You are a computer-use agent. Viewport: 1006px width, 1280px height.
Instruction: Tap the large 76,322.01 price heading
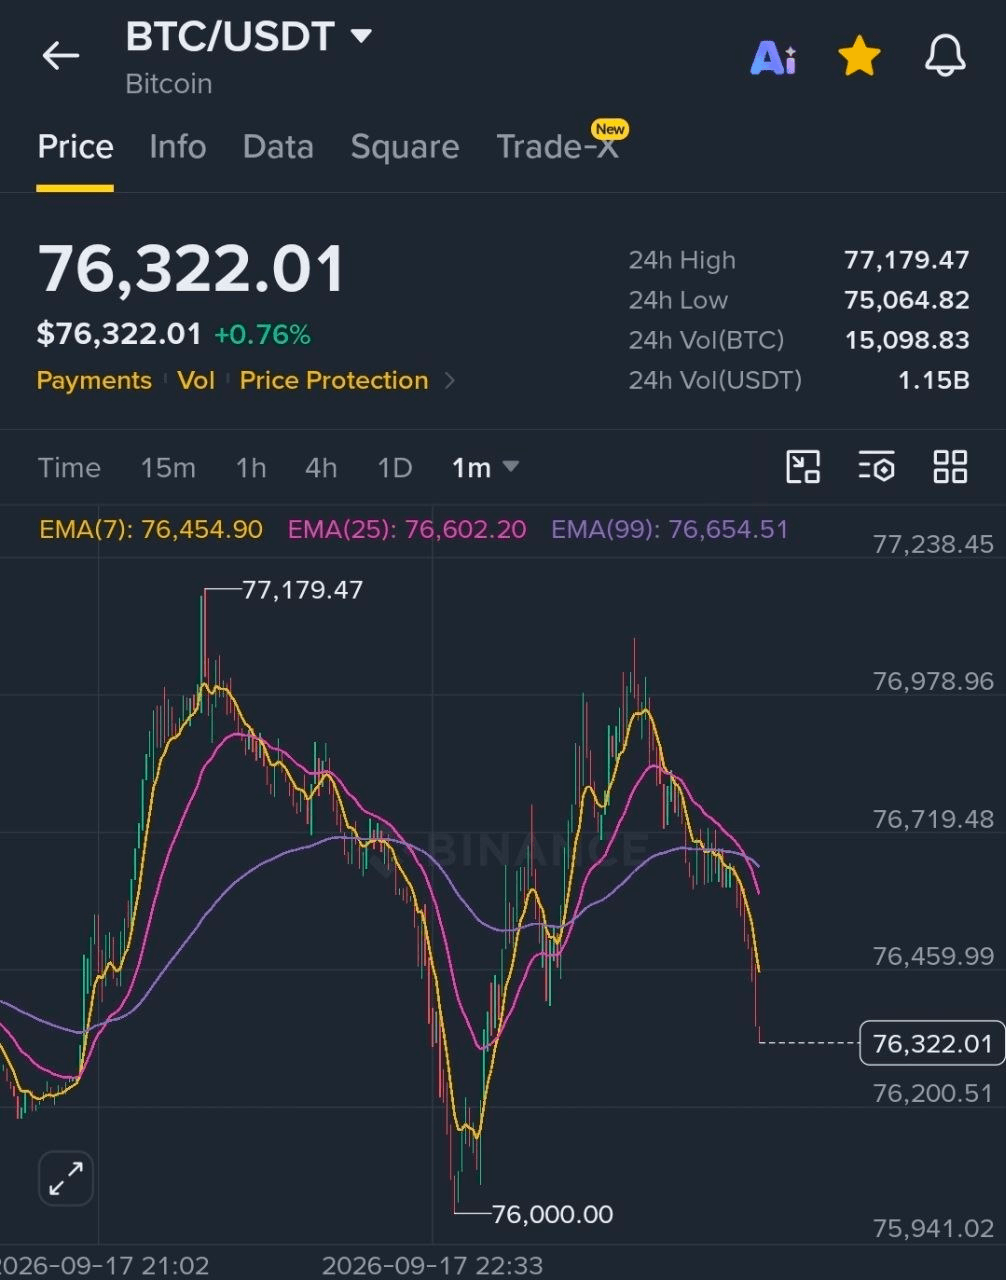190,269
